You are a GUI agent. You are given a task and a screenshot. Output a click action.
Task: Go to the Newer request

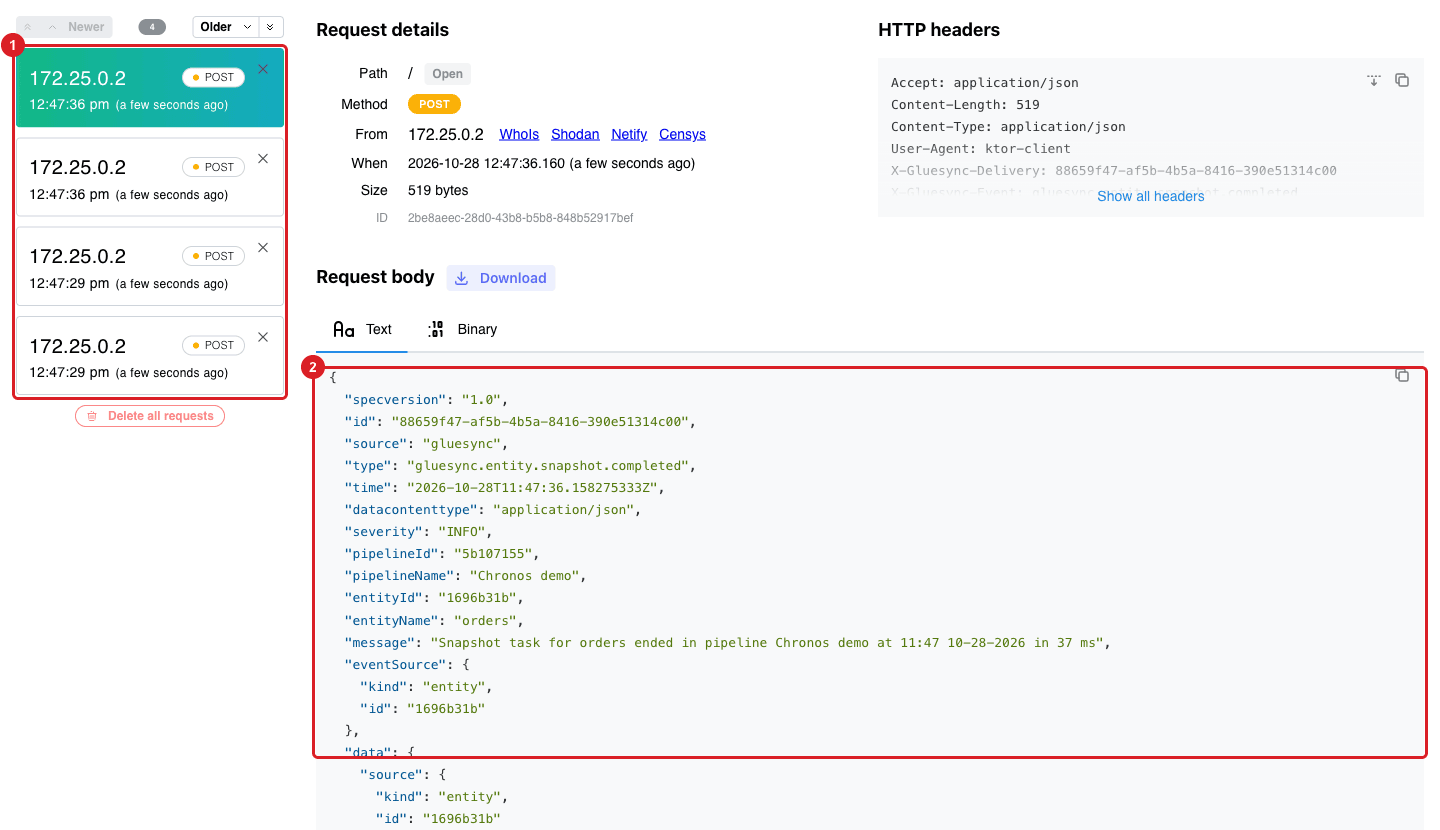tap(76, 27)
